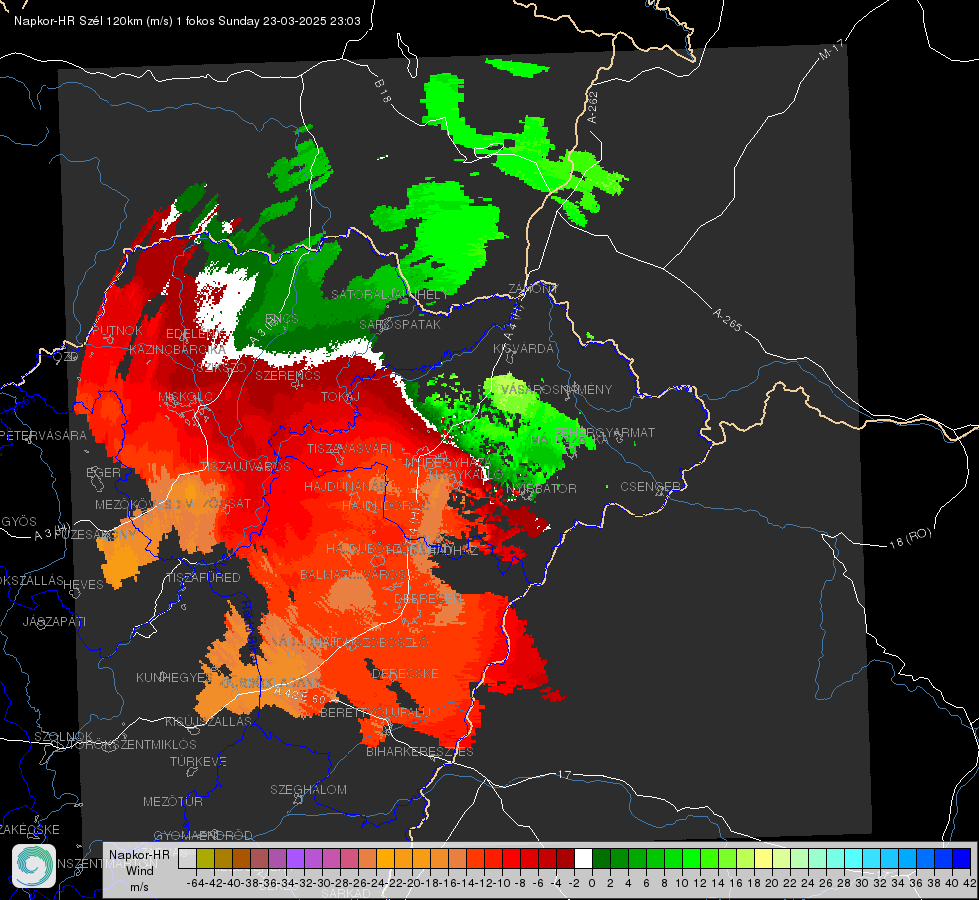Image resolution: width=979 pixels, height=900 pixels.
Task: Click the 'SZERENCS' city label
Action: [288, 376]
